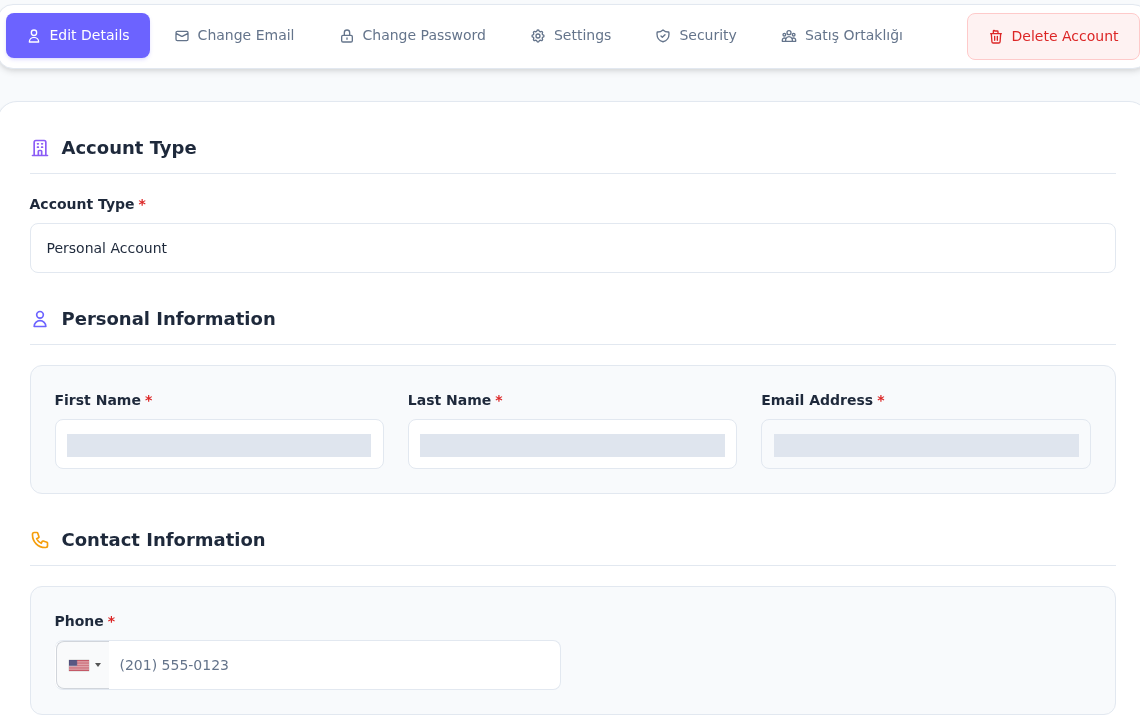The width and height of the screenshot is (1140, 725).
Task: Focus the Last Name input field
Action: tap(572, 444)
